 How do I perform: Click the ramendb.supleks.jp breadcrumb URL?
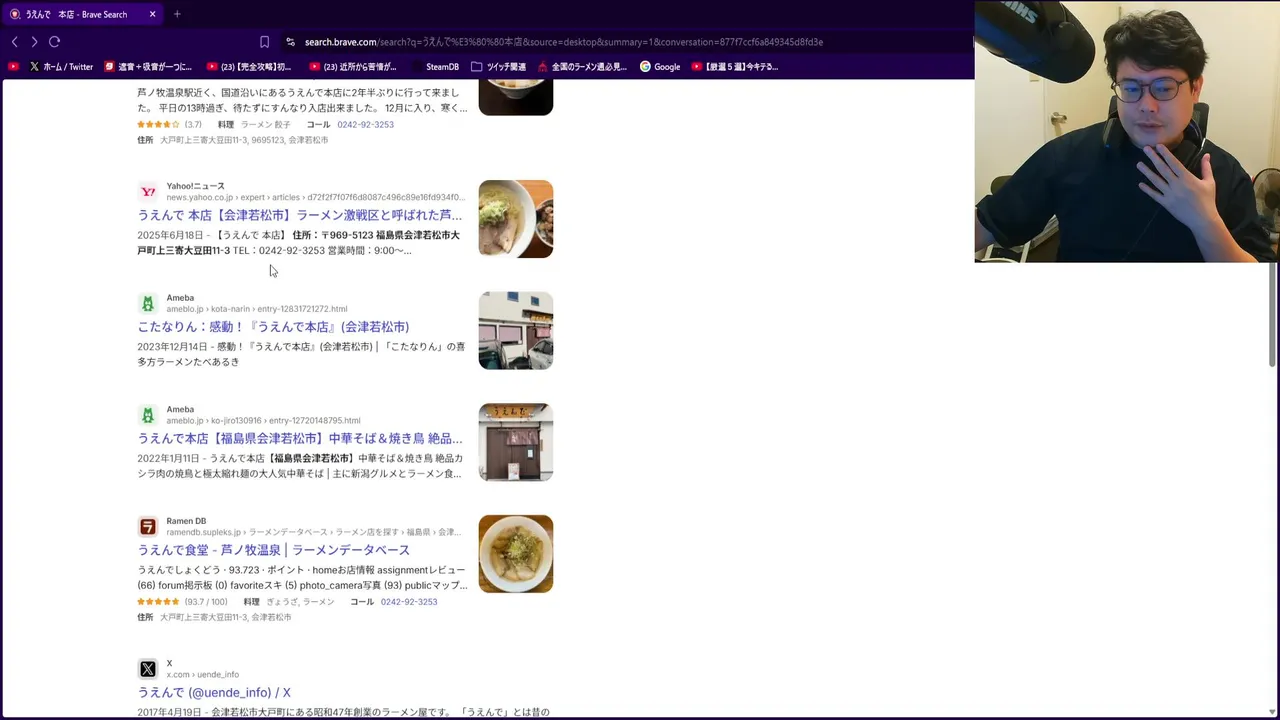click(x=313, y=532)
